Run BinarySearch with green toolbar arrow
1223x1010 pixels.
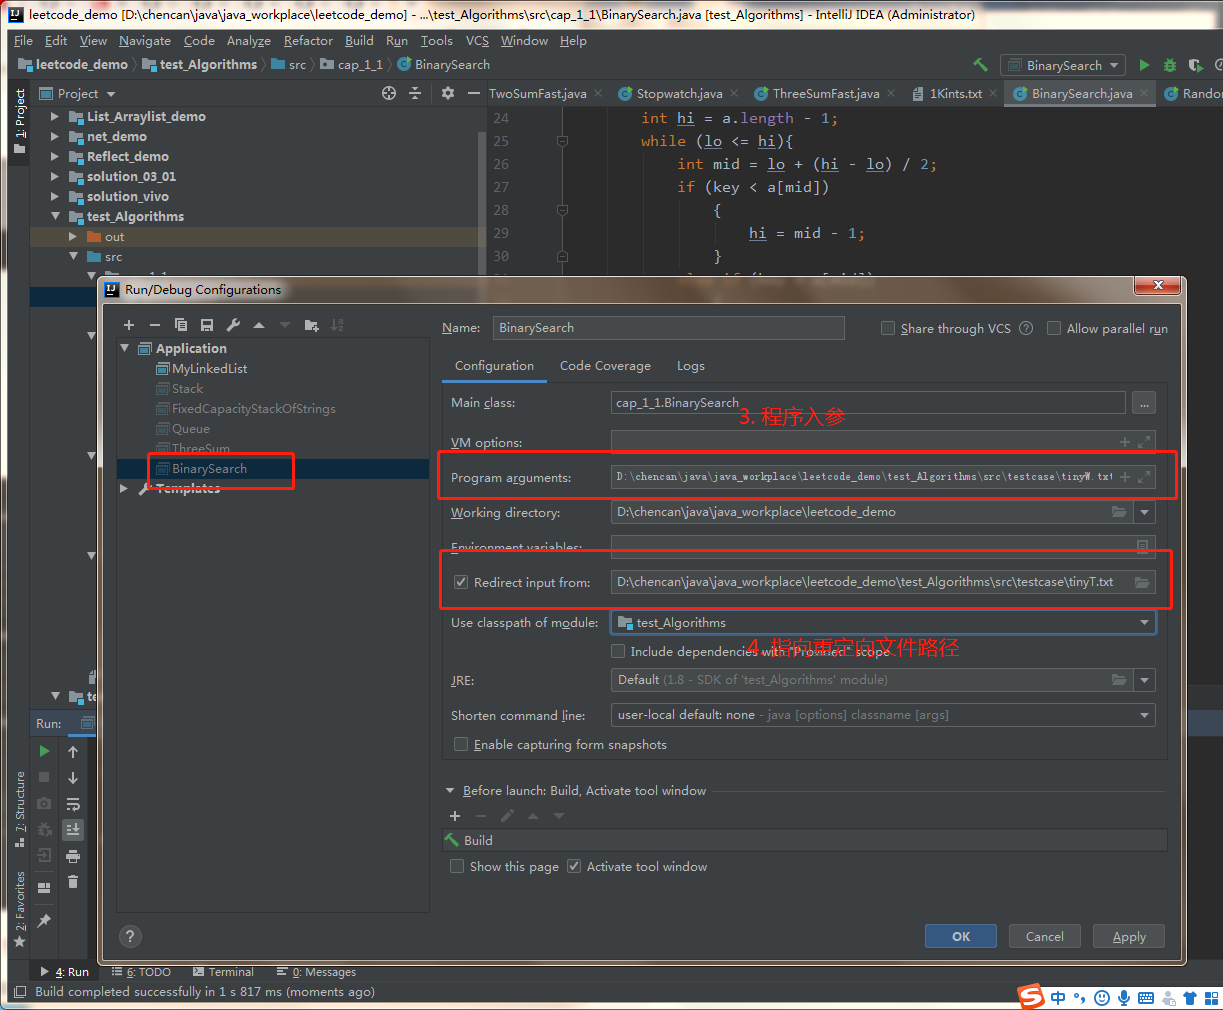pyautogui.click(x=1144, y=65)
